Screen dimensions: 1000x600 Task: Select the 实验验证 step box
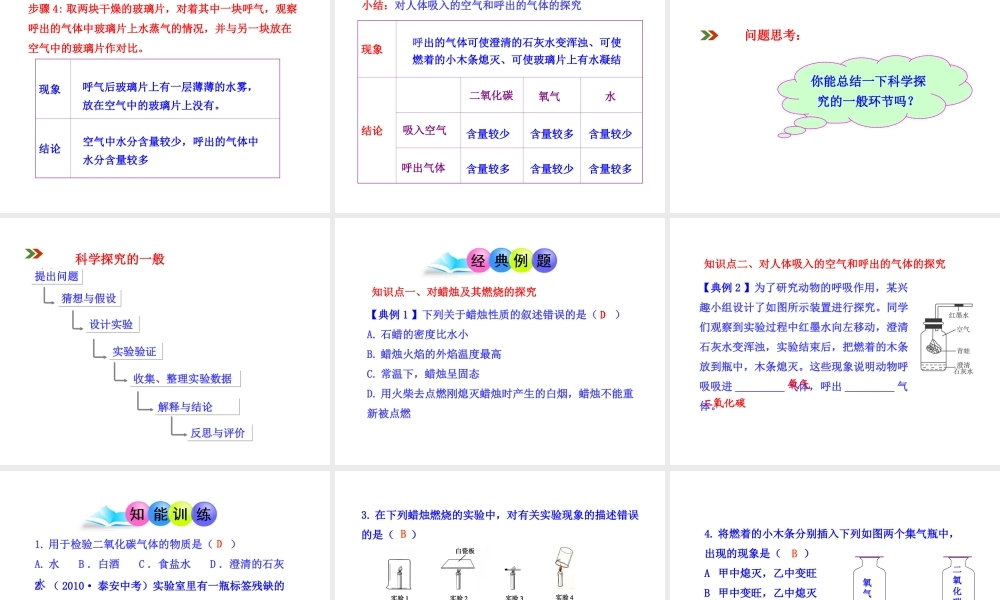pyautogui.click(x=135, y=351)
